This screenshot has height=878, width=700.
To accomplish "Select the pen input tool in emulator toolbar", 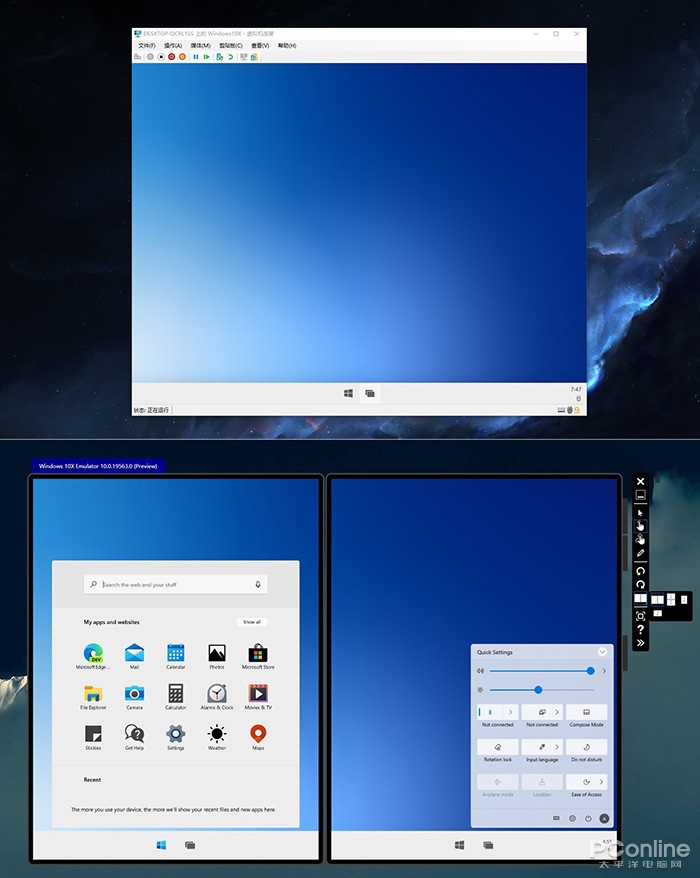I will coord(640,553).
